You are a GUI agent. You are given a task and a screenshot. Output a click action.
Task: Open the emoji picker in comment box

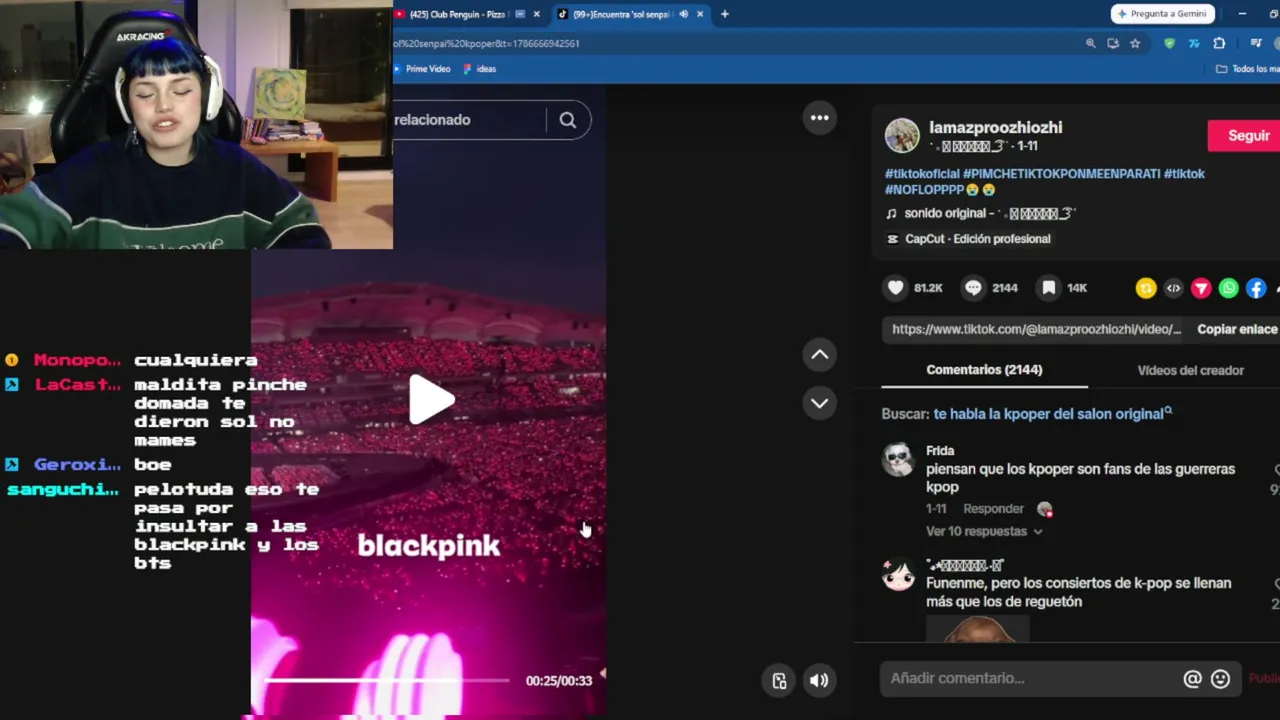[1220, 679]
